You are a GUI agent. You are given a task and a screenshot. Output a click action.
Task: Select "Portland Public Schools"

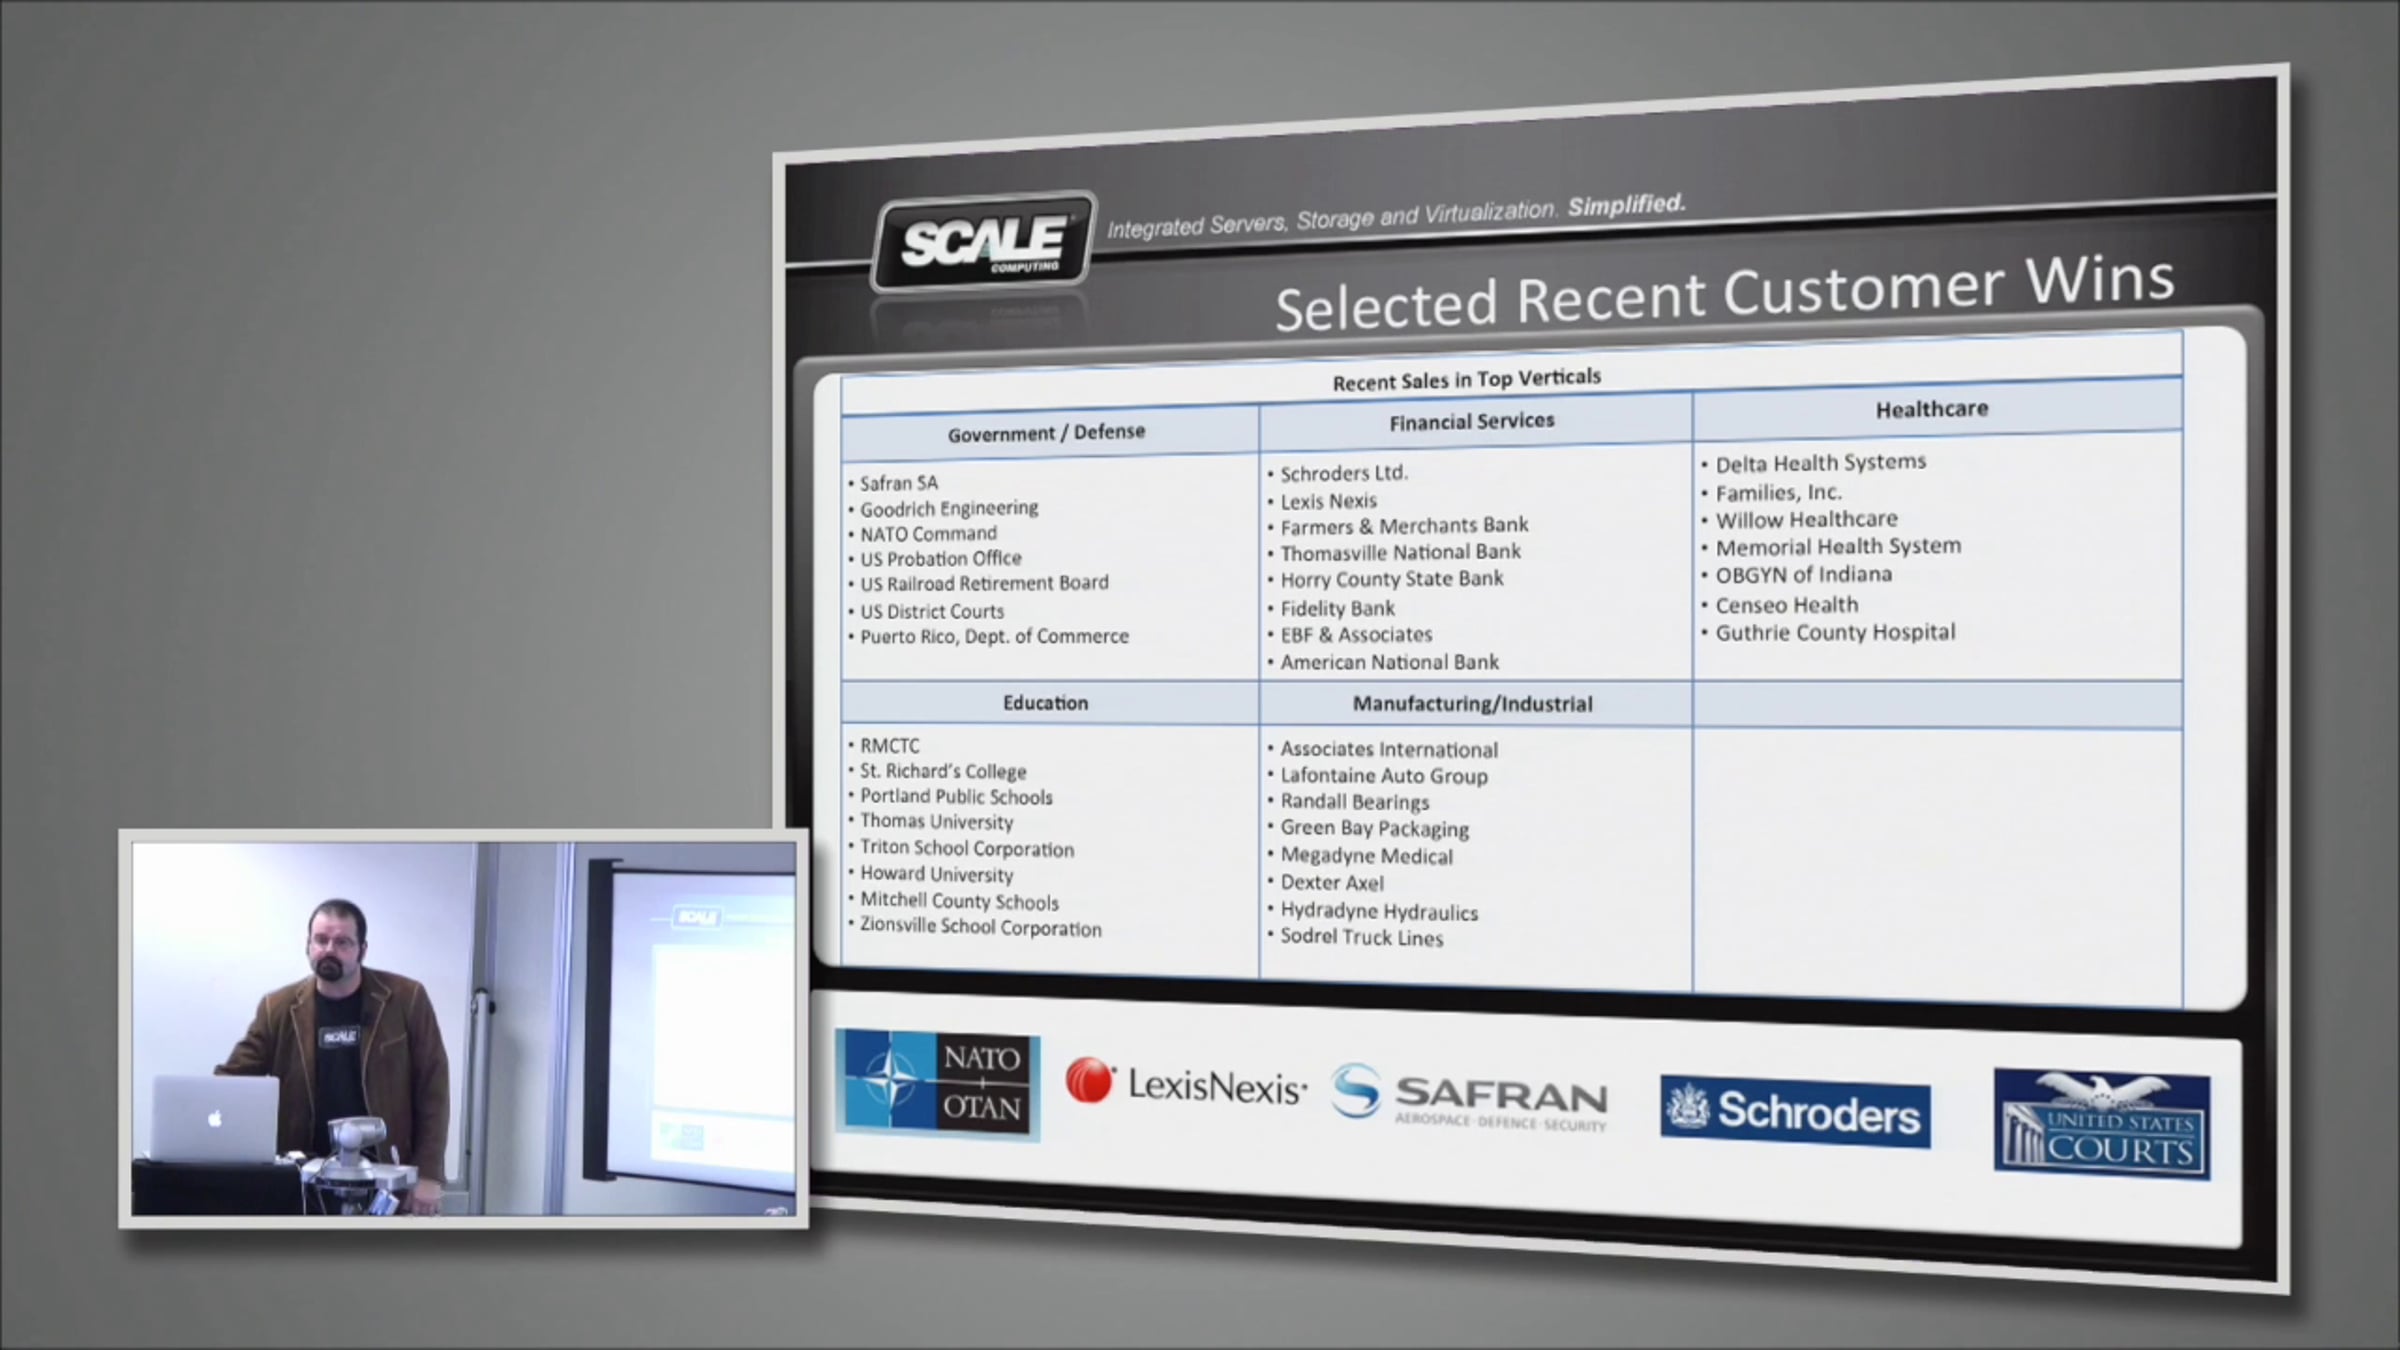[956, 797]
